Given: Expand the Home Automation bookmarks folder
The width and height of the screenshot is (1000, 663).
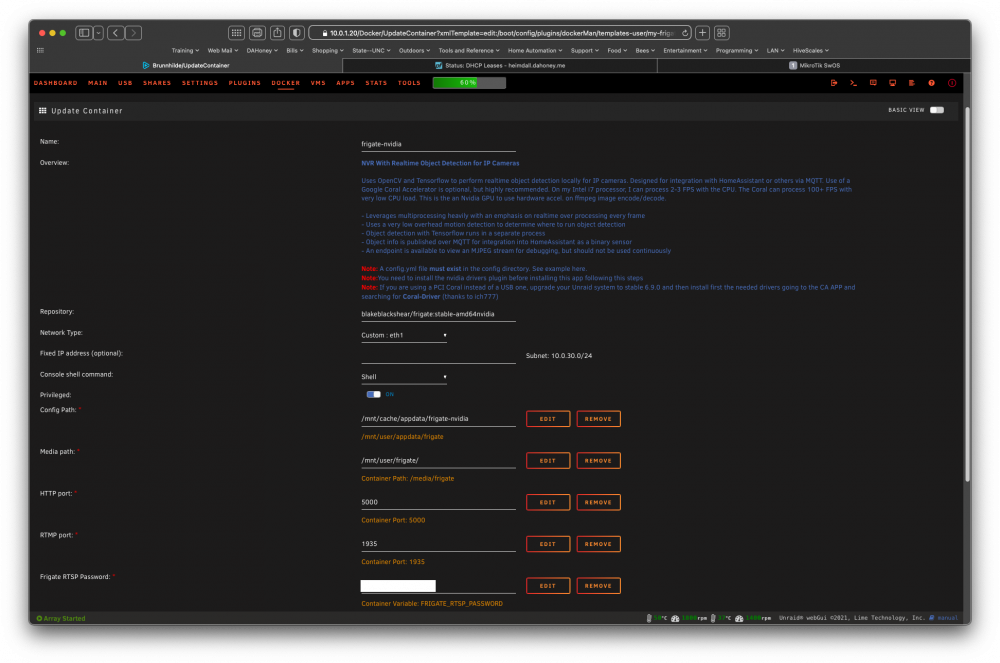Looking at the screenshot, I should point(534,50).
